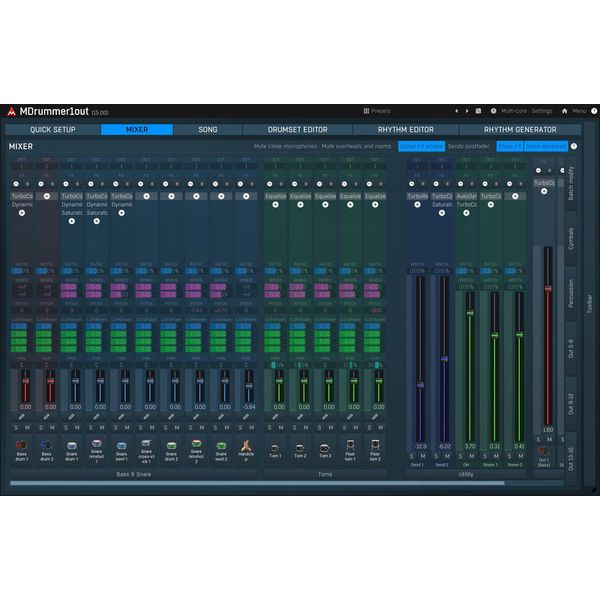
Task: Solo the Bass drum 1 channel
Action: pos(16,427)
